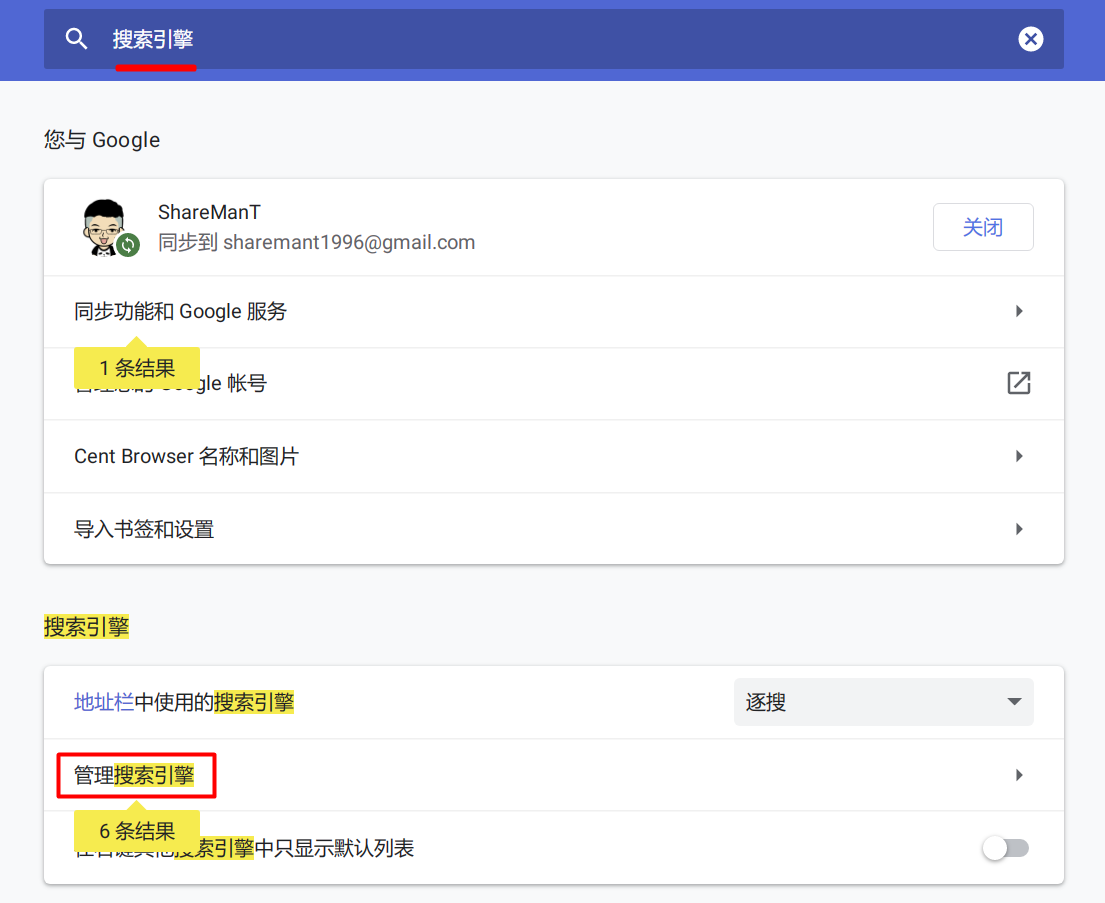Click arrow beside Cent Browser 名称和图片

tap(1019, 456)
